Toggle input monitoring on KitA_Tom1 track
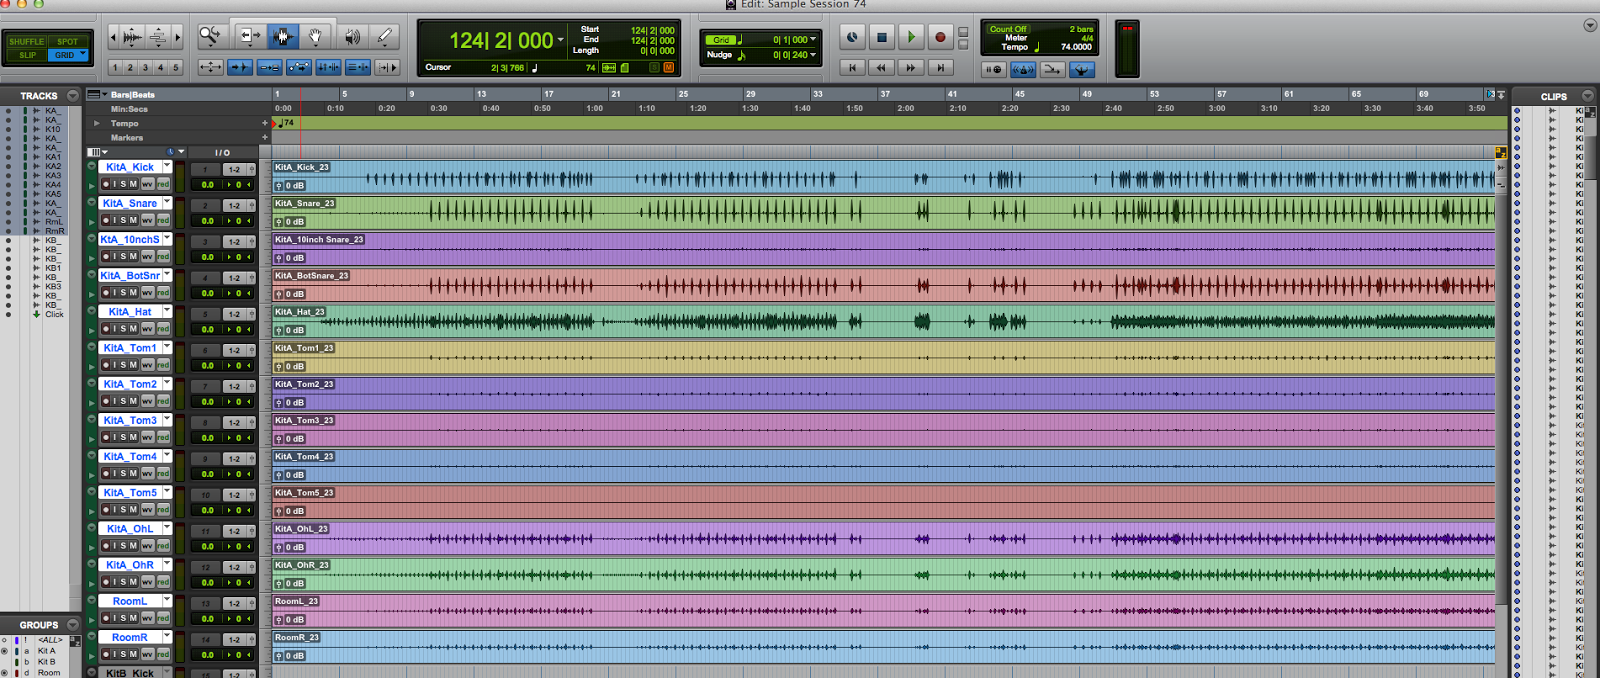The image size is (1600, 678). (x=115, y=365)
